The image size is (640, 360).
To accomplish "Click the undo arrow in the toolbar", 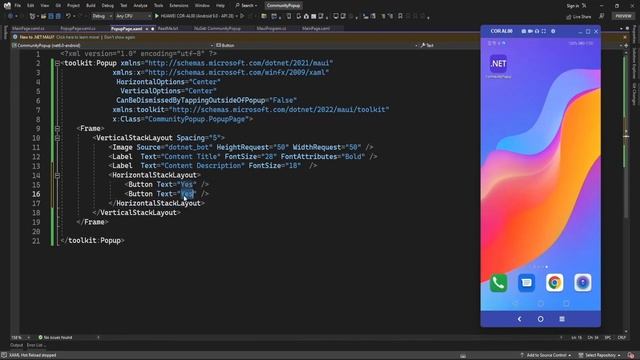I will tap(68, 16).
